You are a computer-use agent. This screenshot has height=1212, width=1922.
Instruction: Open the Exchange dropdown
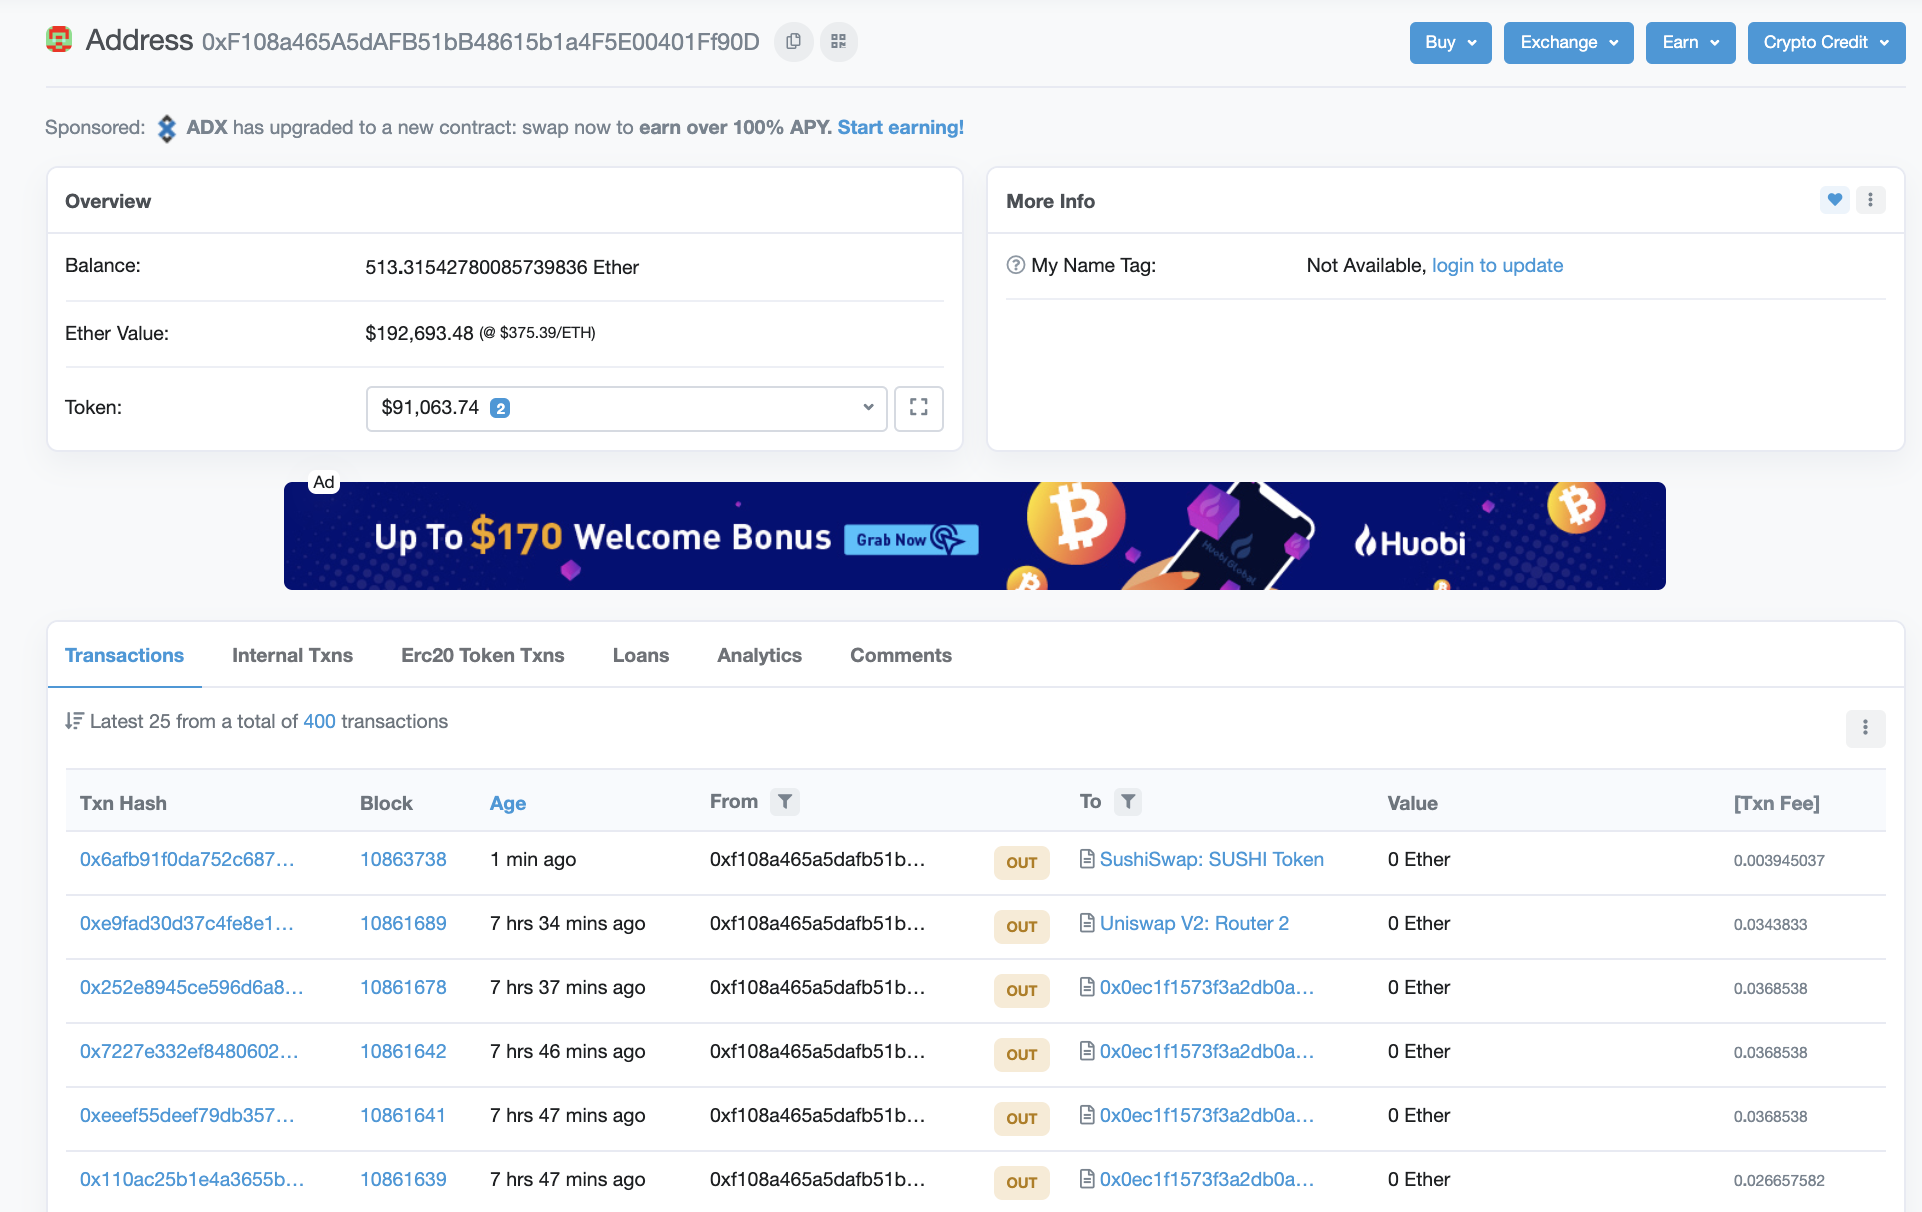[1568, 43]
